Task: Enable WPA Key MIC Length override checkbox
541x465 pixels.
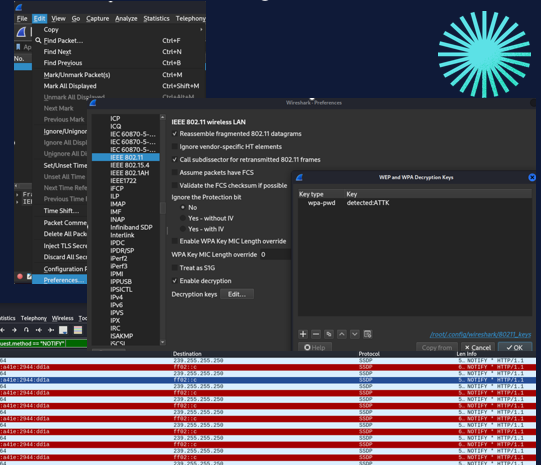Action: tap(175, 241)
